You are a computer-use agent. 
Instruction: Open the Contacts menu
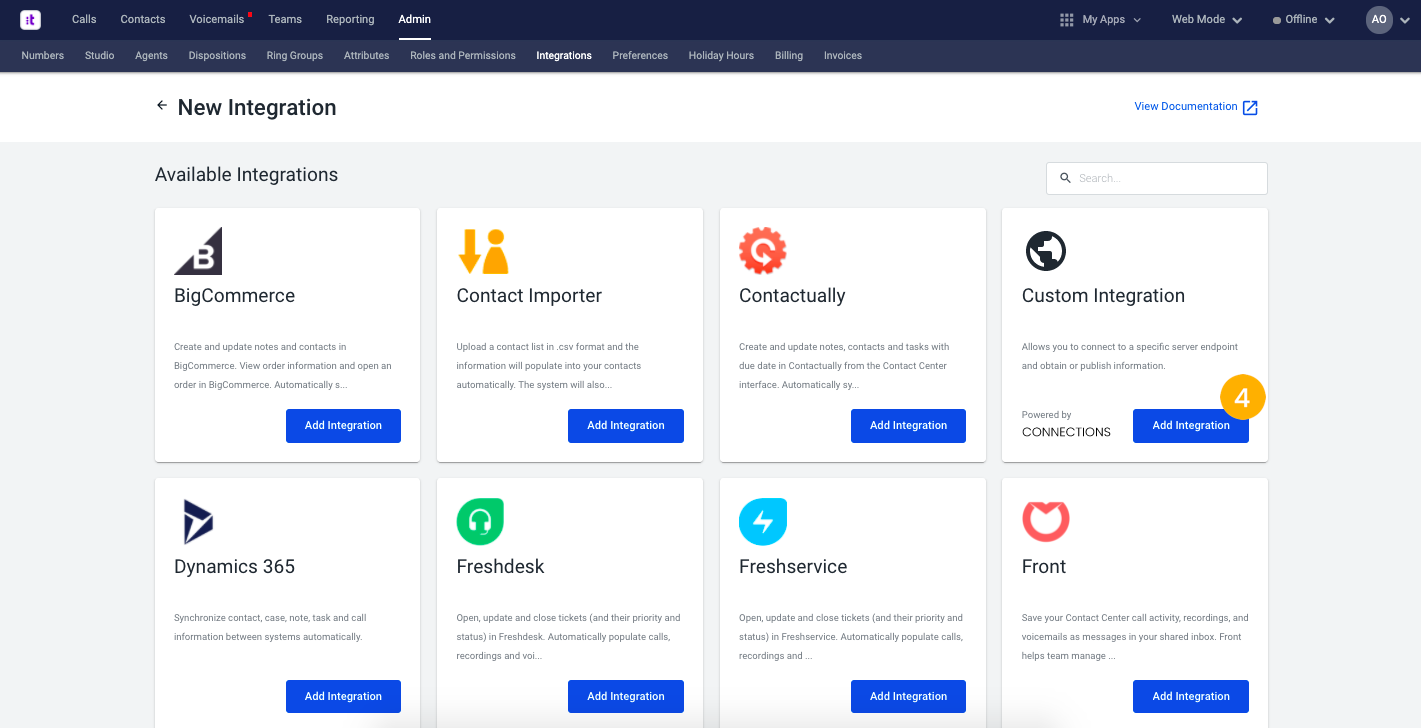143,19
